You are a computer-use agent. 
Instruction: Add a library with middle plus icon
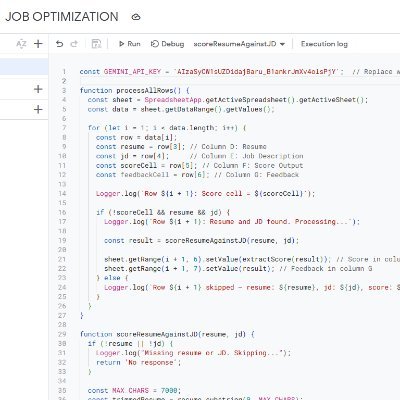[38, 89]
